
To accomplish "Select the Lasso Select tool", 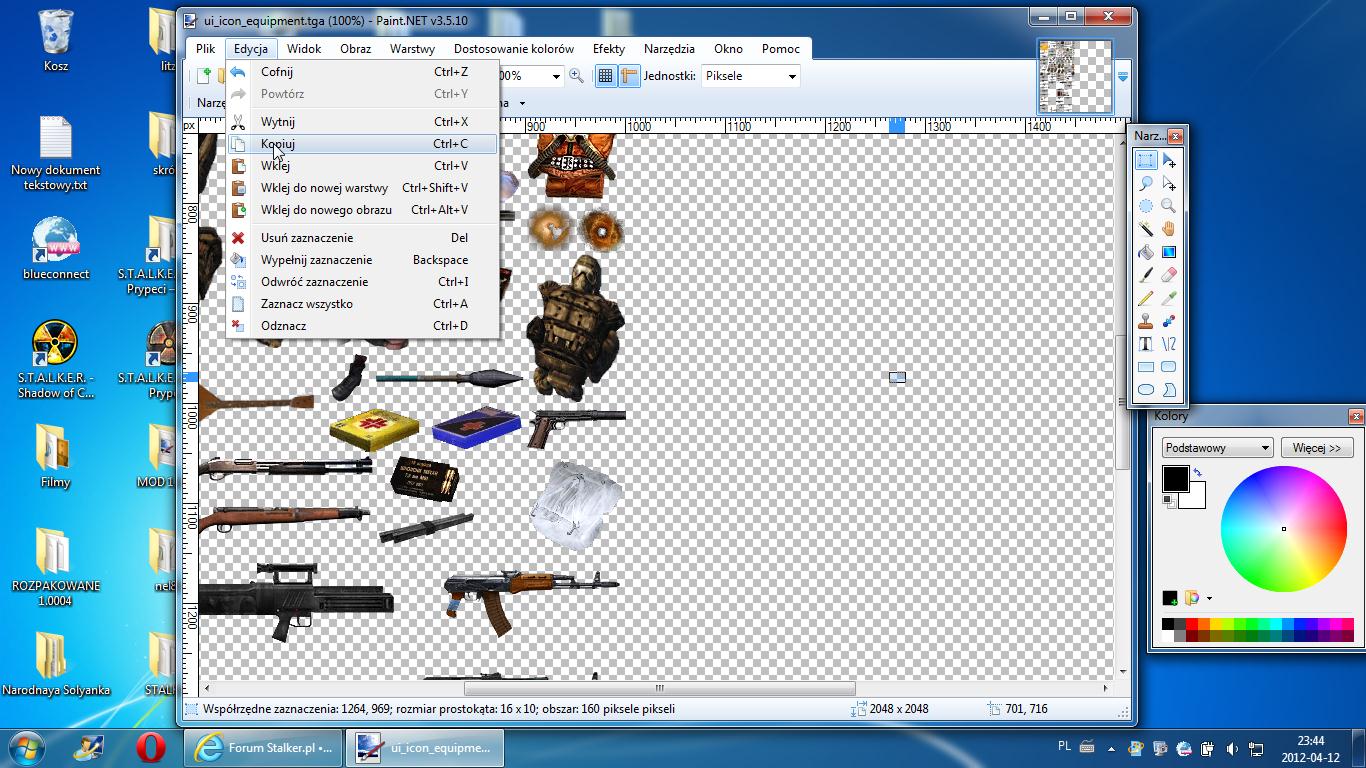I will coord(1146,184).
